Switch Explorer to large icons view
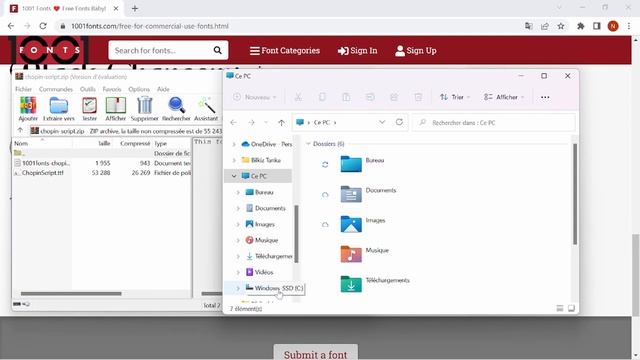The image size is (640, 360). coord(571,308)
